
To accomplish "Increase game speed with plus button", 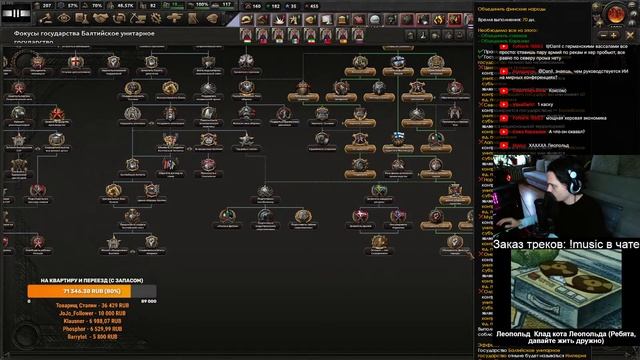I will click(613, 36).
